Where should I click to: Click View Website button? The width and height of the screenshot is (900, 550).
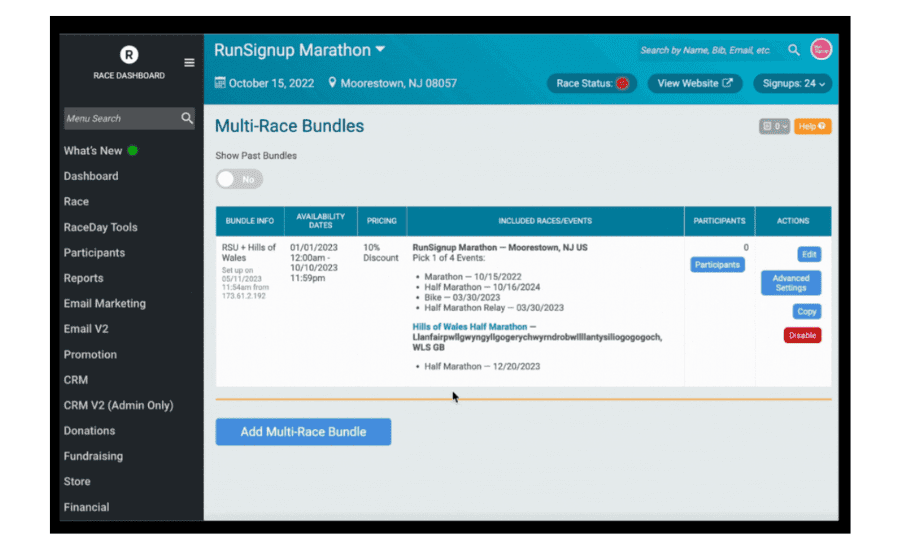coord(695,83)
